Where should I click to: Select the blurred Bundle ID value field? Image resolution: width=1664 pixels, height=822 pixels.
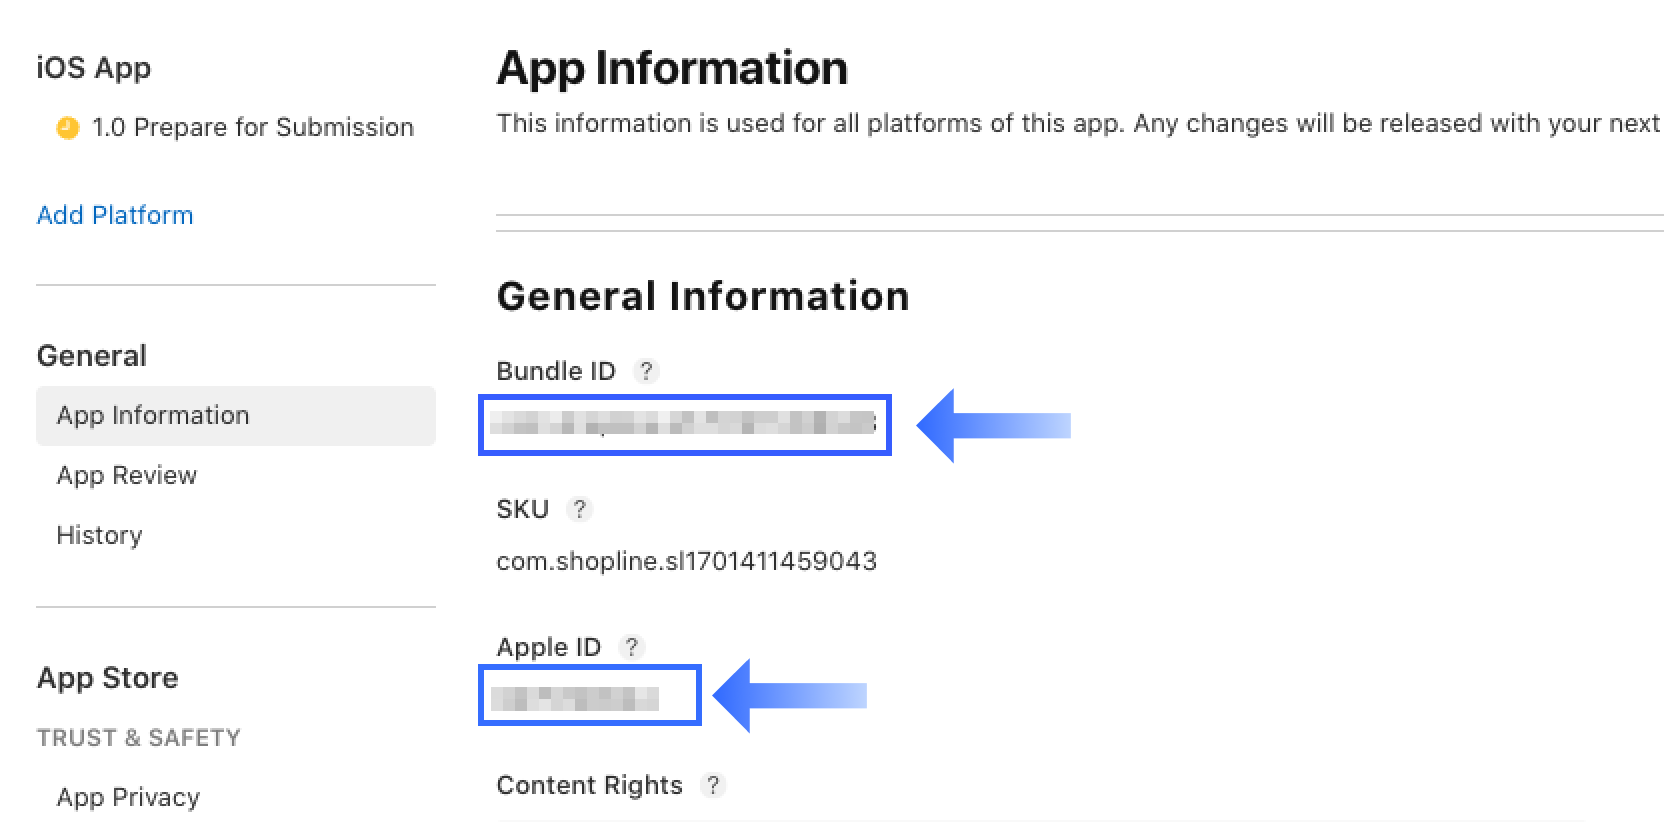pyautogui.click(x=685, y=425)
